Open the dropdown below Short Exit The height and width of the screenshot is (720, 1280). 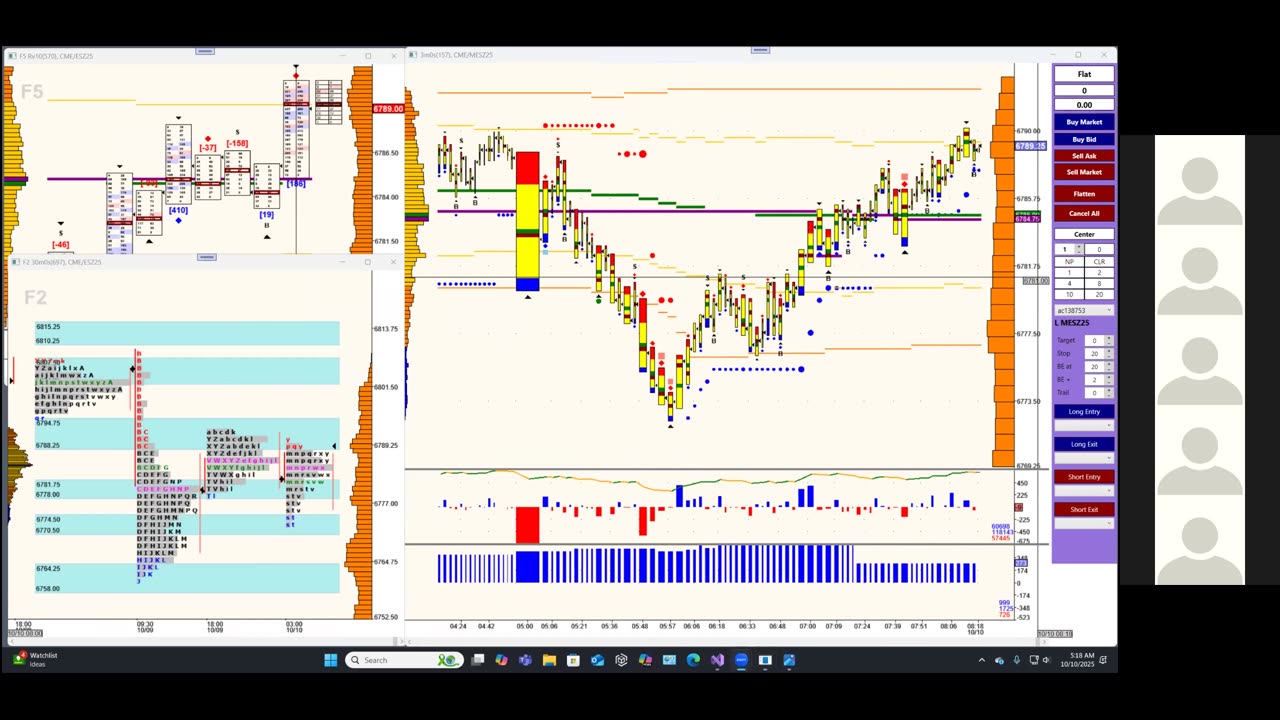1084,523
